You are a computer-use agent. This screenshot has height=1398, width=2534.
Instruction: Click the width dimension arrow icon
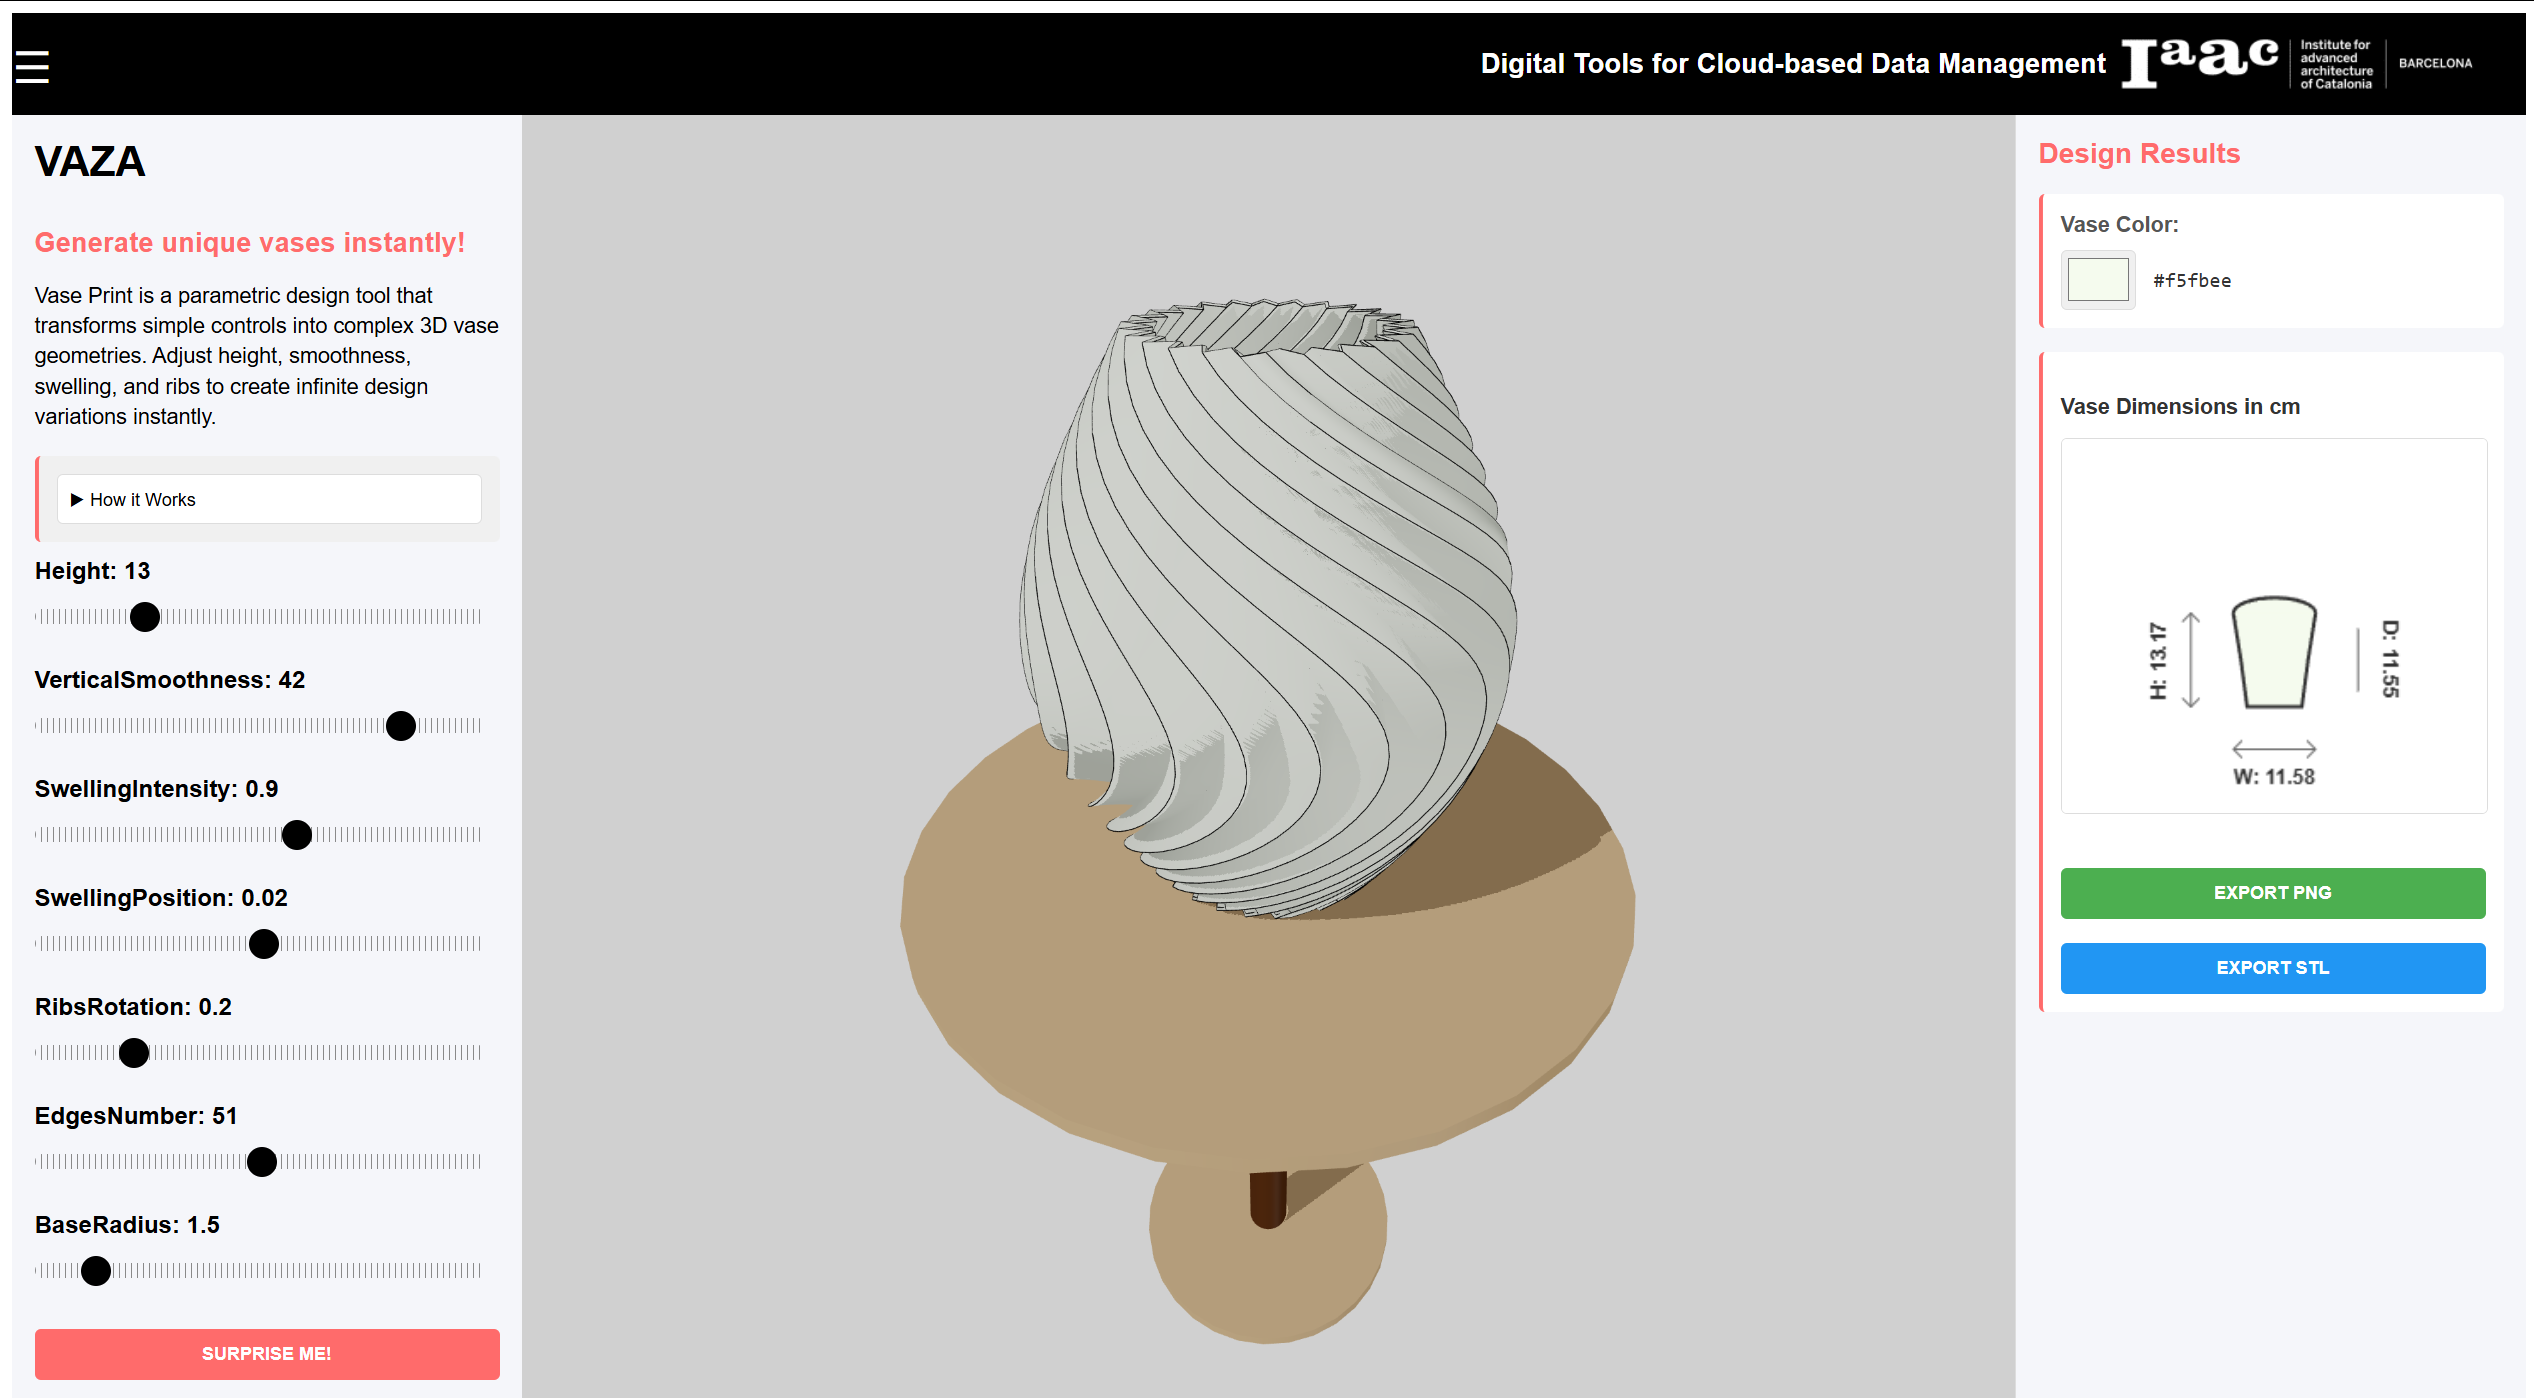click(2274, 748)
